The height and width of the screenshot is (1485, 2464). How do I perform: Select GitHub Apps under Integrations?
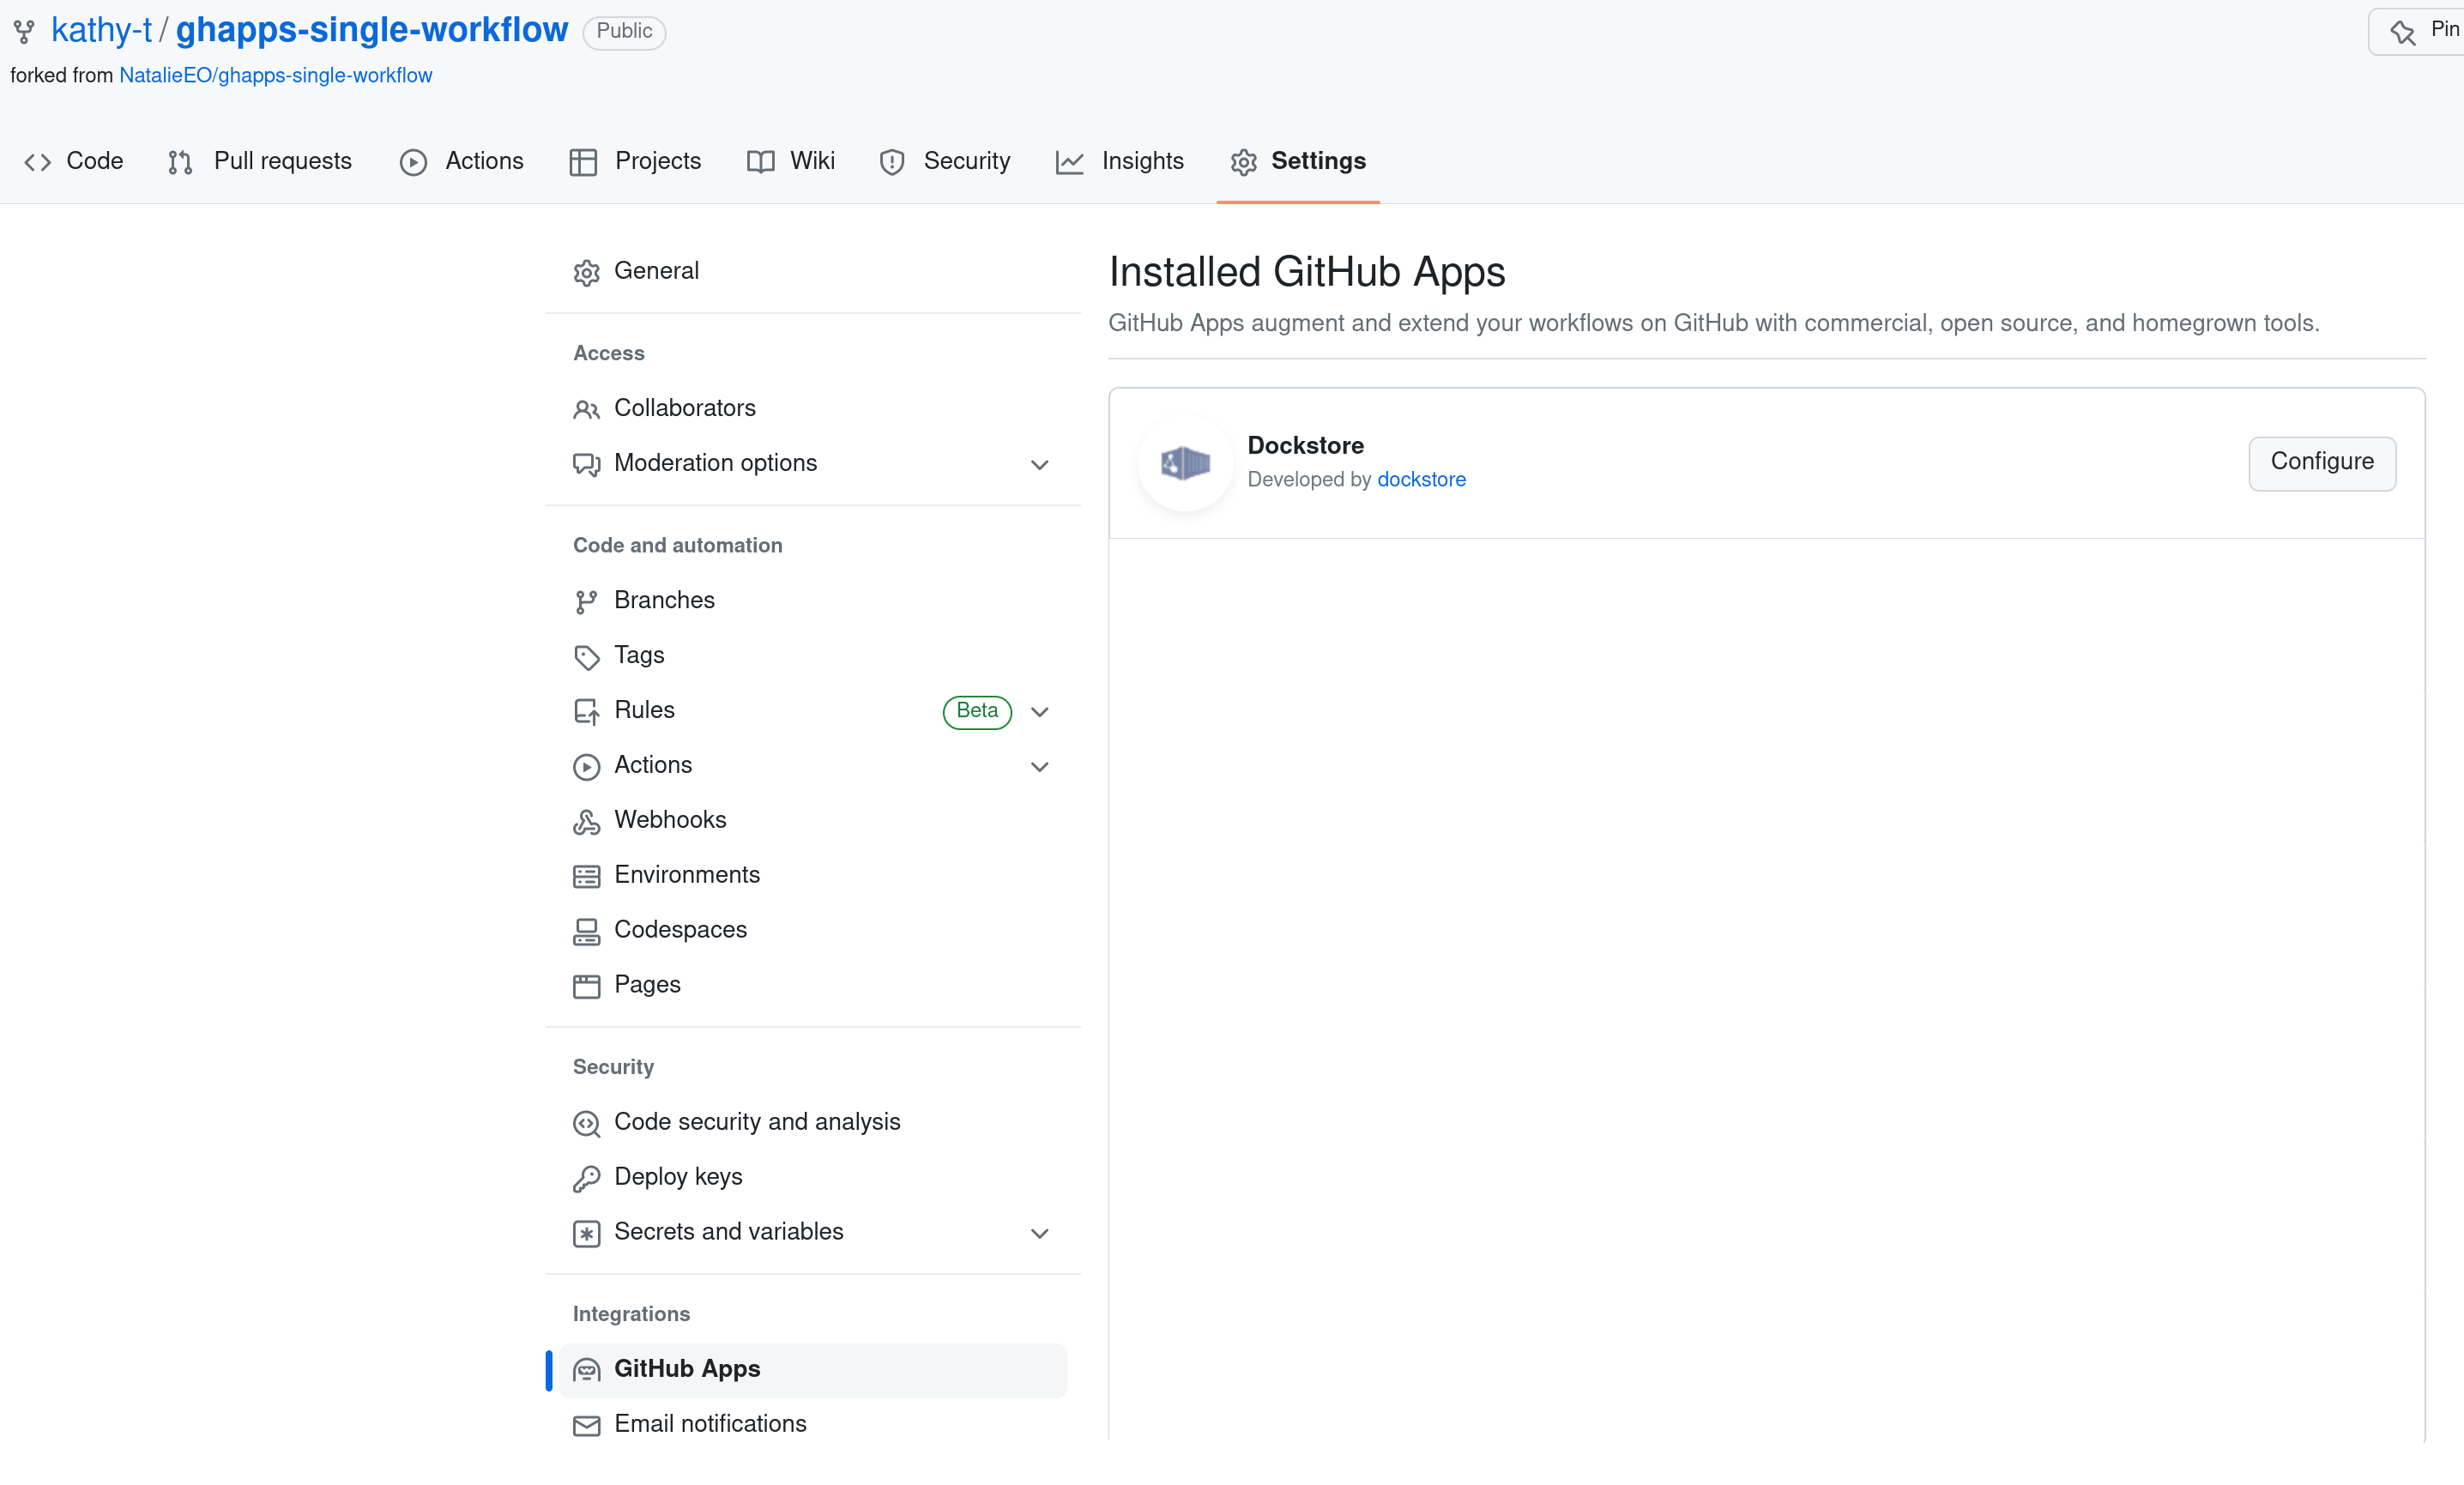tap(686, 1369)
